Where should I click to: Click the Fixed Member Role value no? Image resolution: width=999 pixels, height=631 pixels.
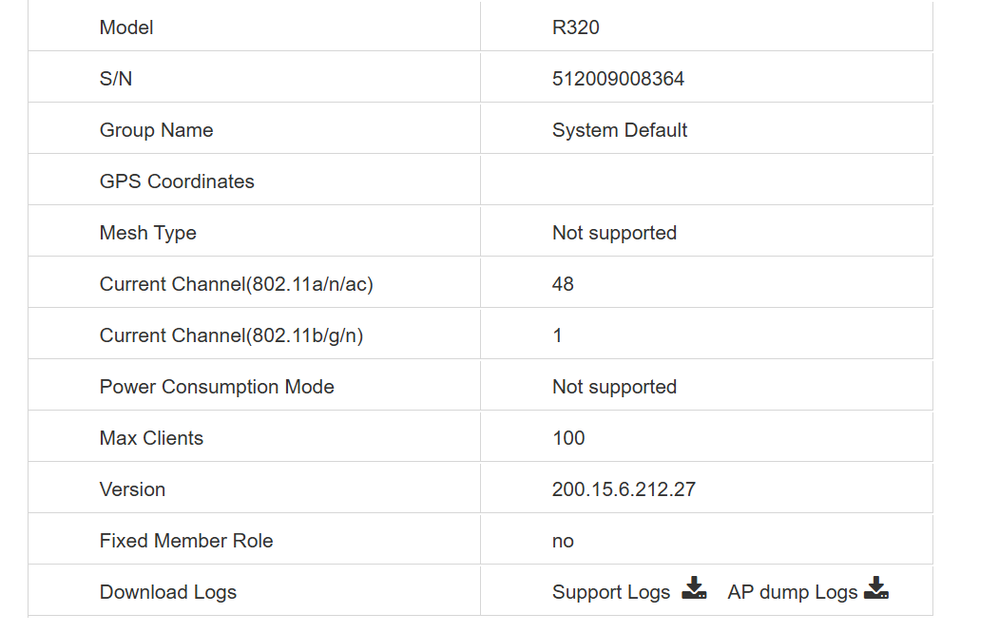(x=562, y=540)
